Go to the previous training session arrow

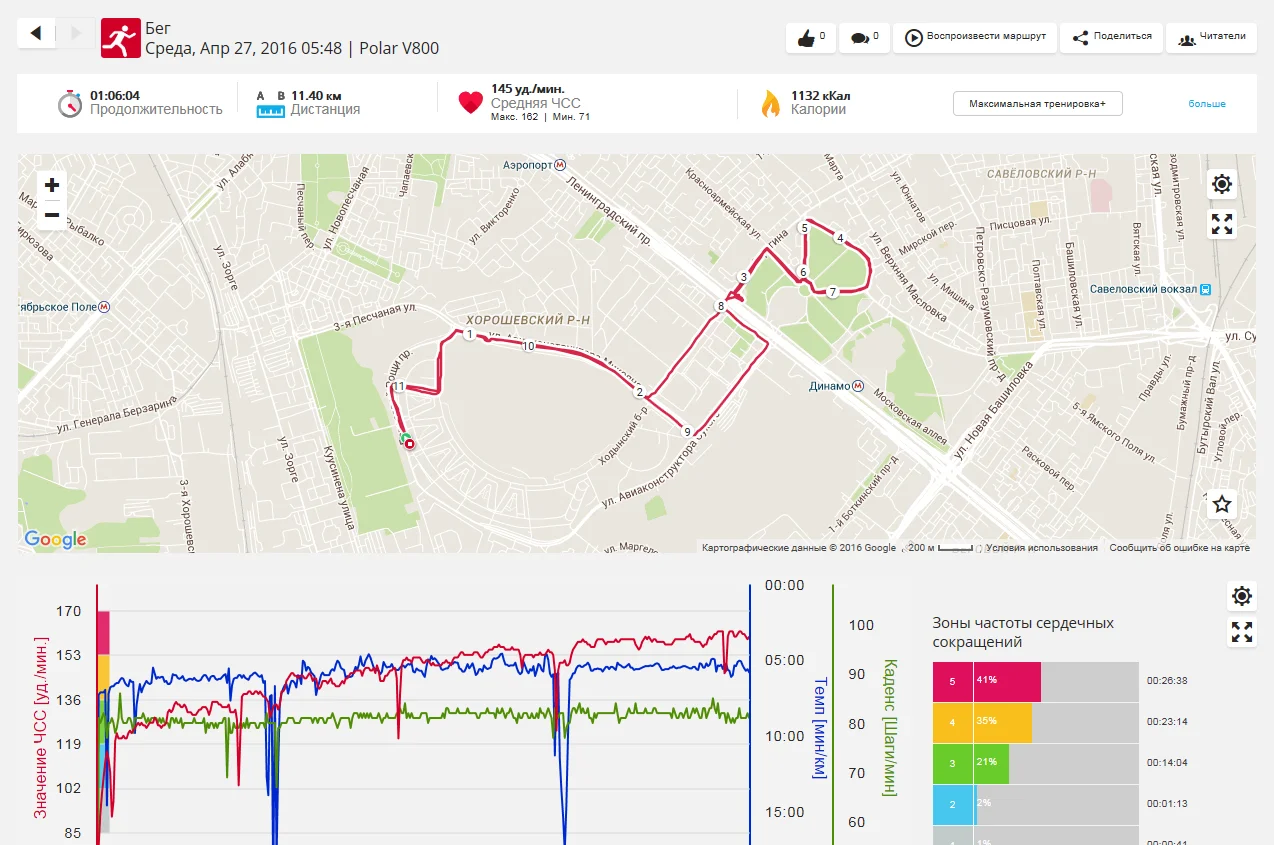click(x=36, y=33)
